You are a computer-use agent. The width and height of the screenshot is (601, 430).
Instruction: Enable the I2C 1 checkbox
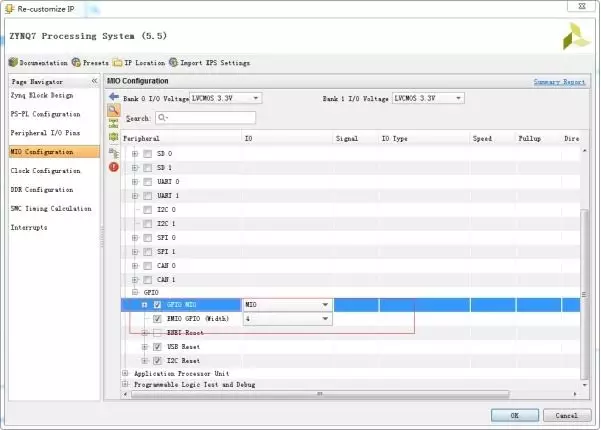click(147, 224)
